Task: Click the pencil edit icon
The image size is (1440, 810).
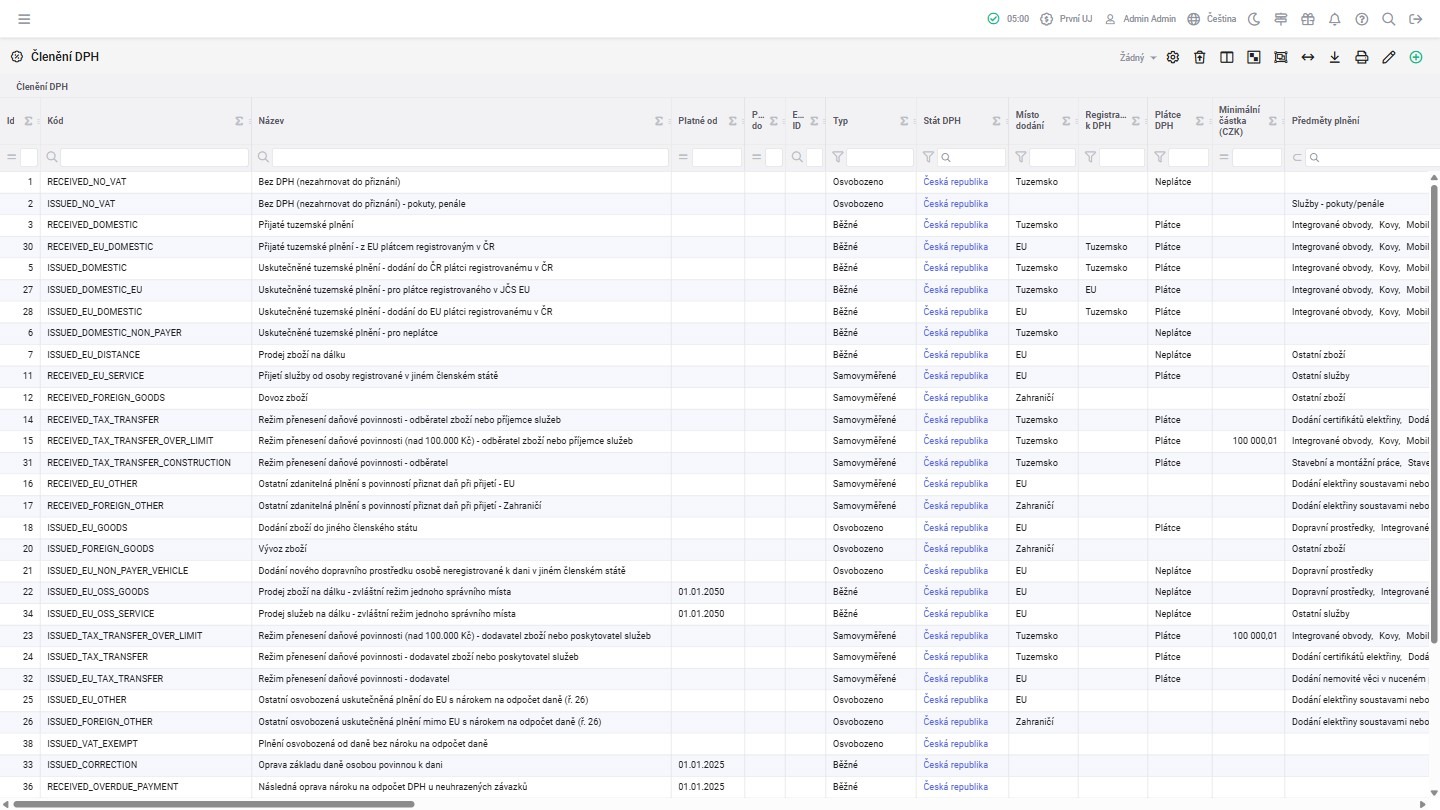Action: [x=1388, y=57]
